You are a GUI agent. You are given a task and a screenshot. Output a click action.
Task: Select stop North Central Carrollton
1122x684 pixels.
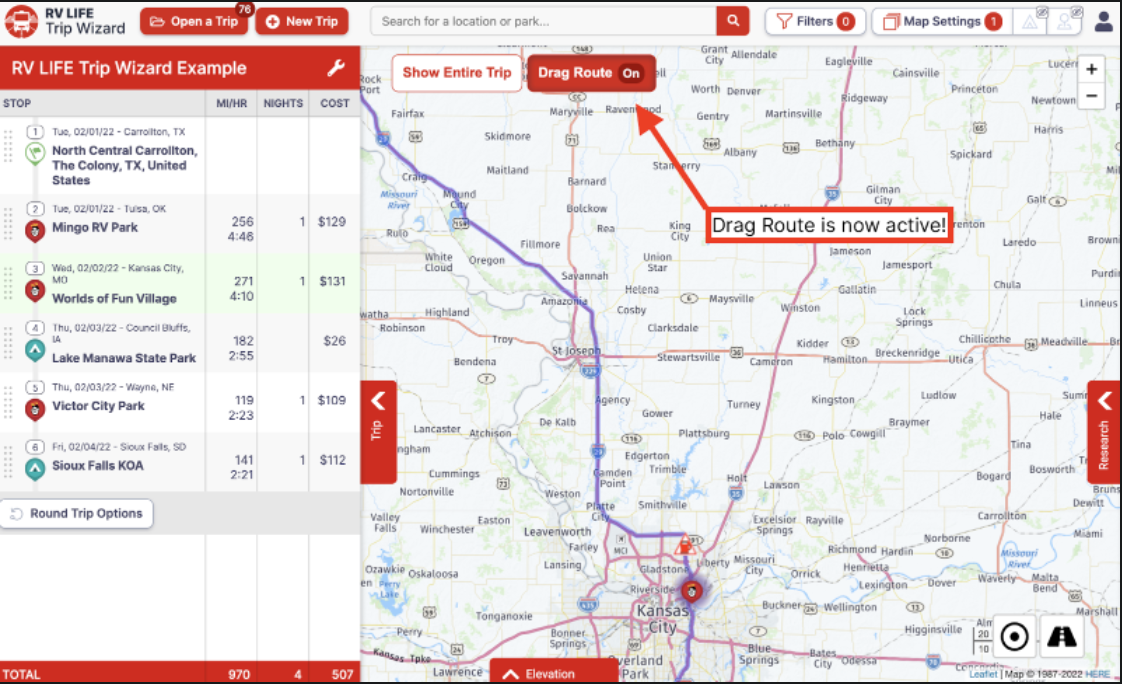[x=125, y=165]
